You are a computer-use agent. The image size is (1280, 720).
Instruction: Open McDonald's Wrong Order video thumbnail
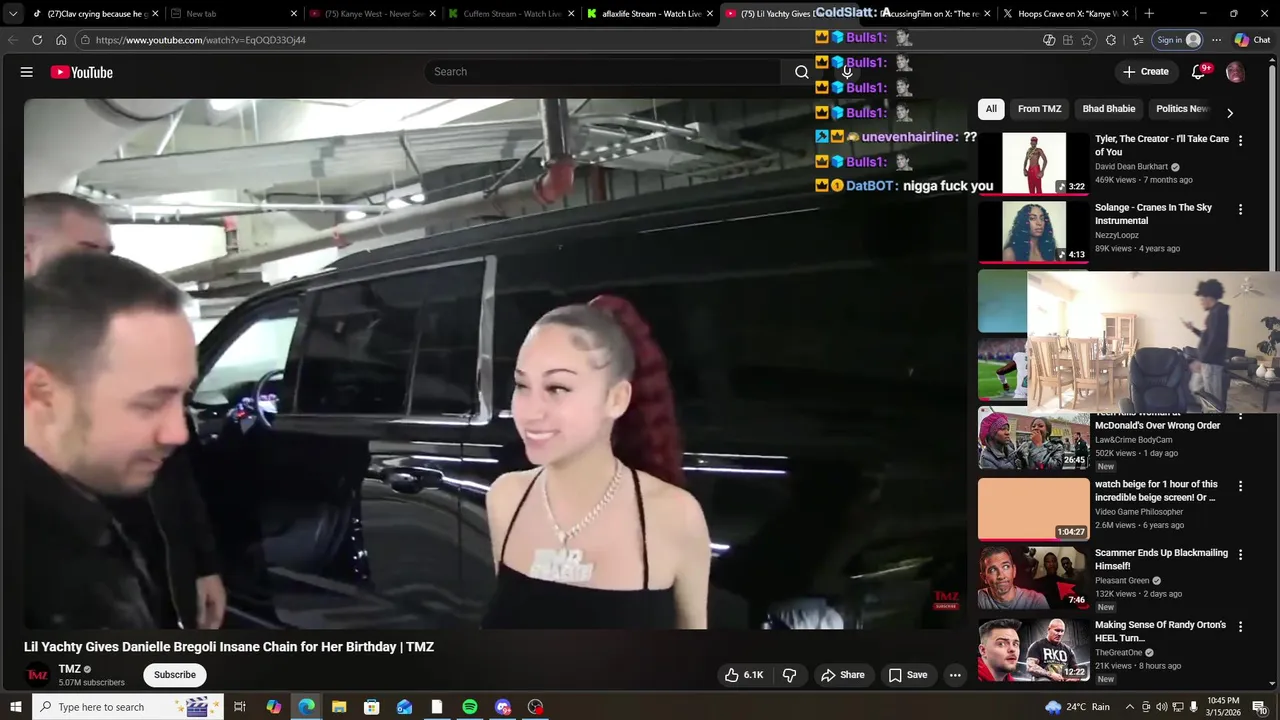point(1033,440)
